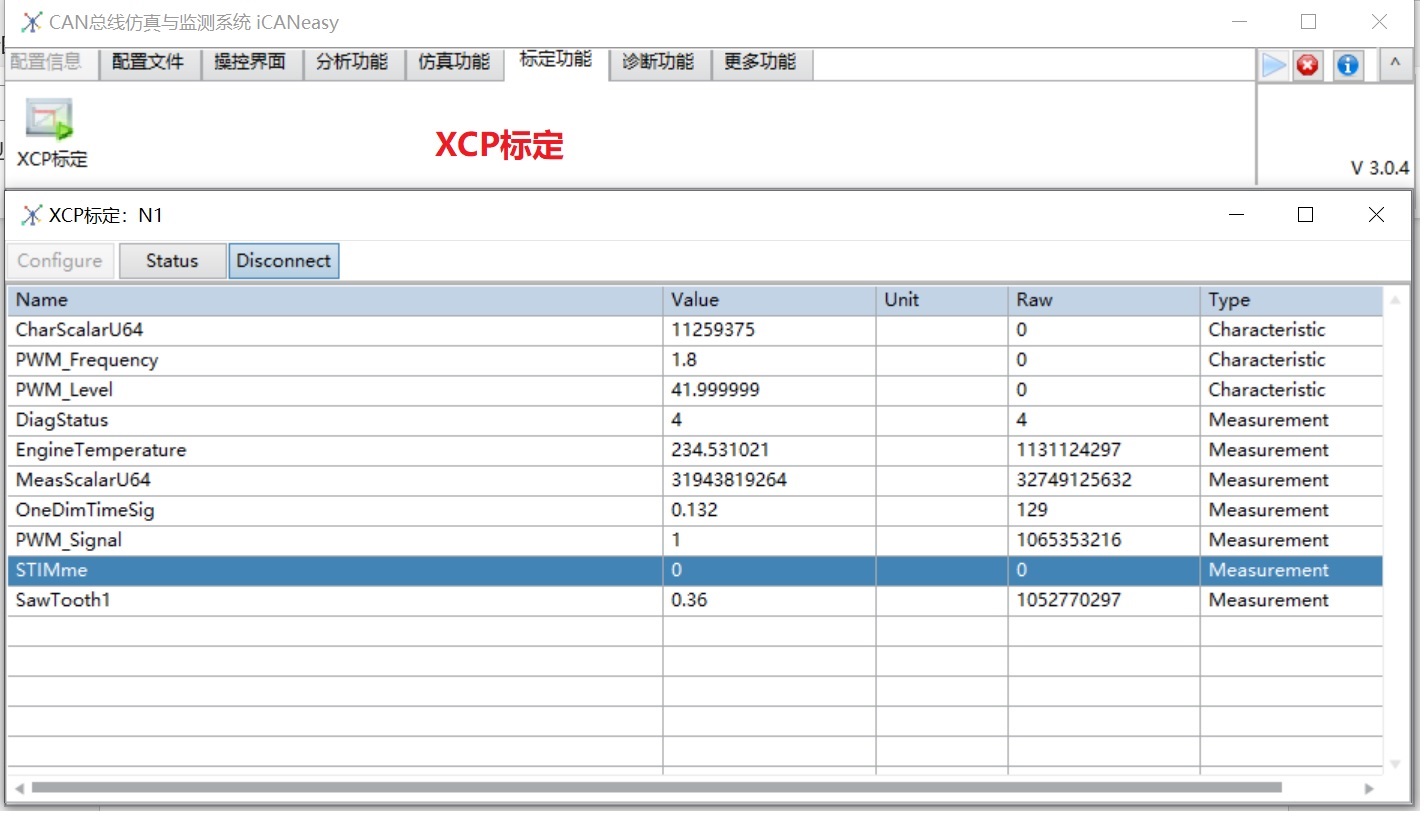Open the 仿真功能 tab

click(454, 62)
